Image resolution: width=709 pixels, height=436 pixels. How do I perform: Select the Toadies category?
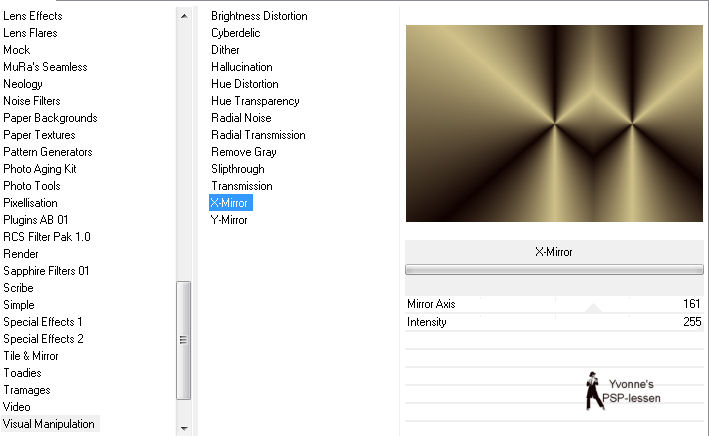point(22,373)
